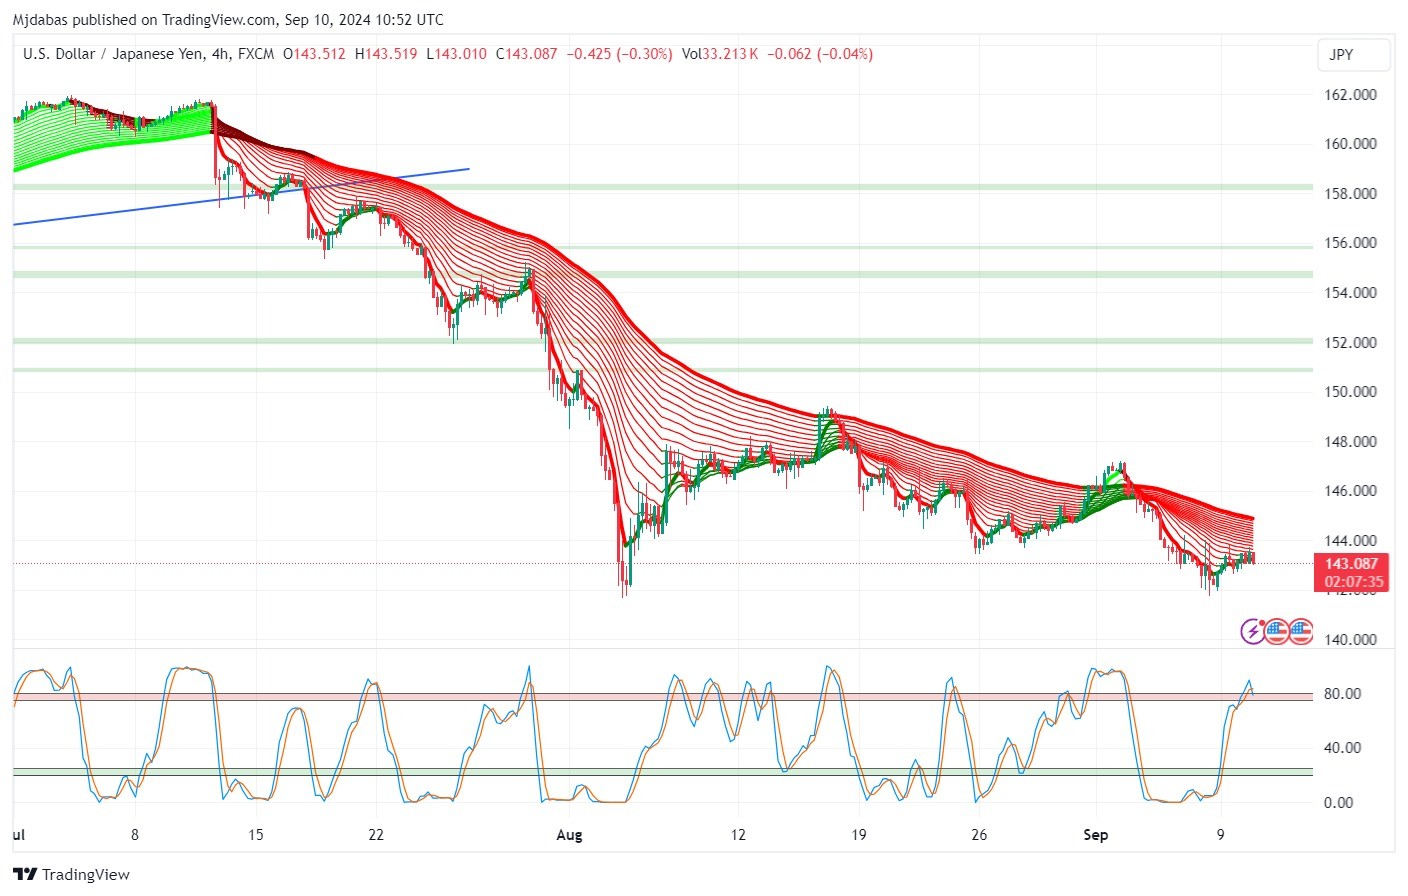Click the Sep label on time axis
The width and height of the screenshot is (1408, 896).
(1095, 834)
